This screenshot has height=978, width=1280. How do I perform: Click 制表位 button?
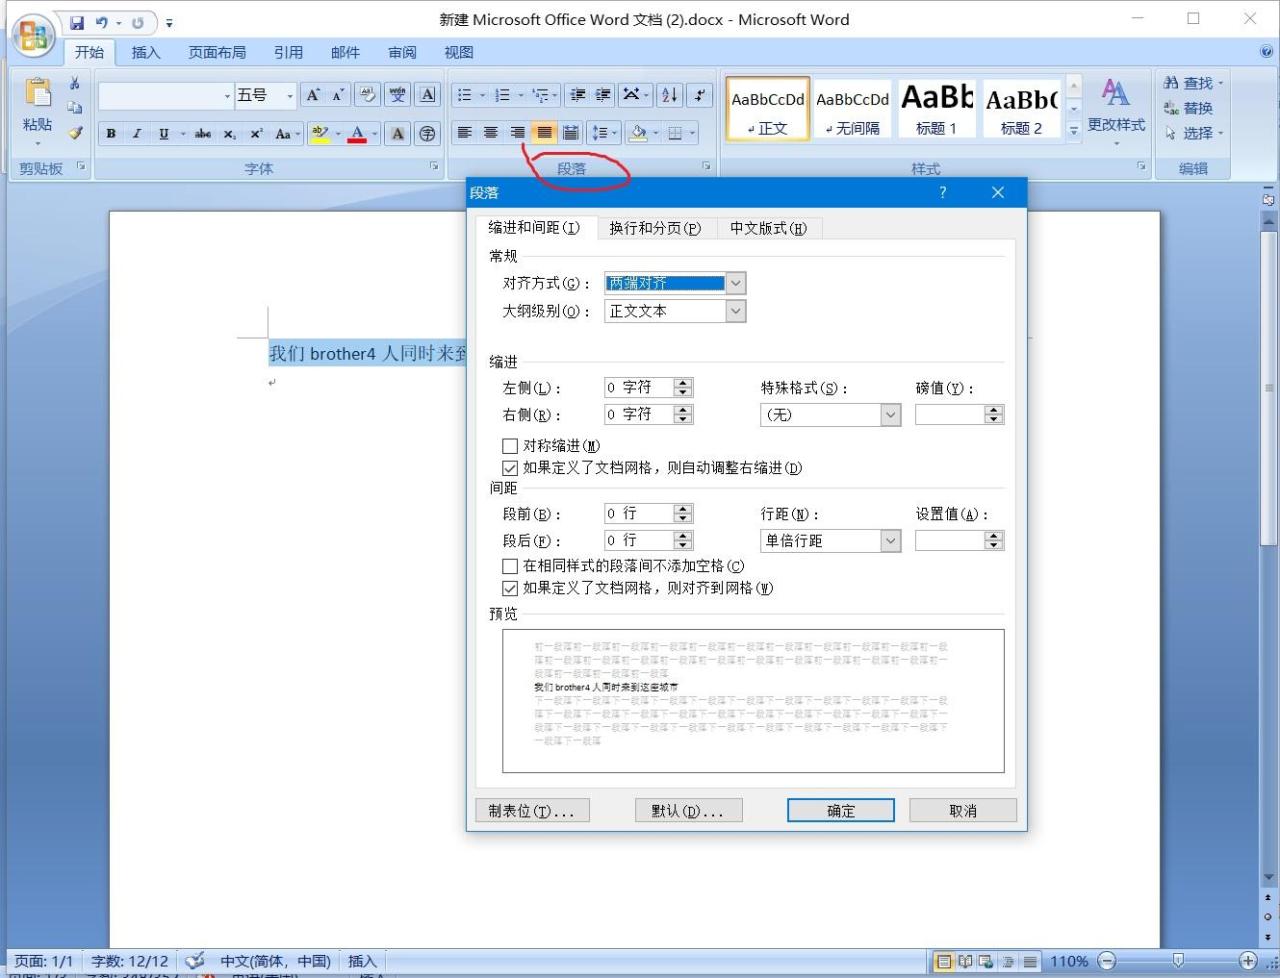tap(532, 810)
